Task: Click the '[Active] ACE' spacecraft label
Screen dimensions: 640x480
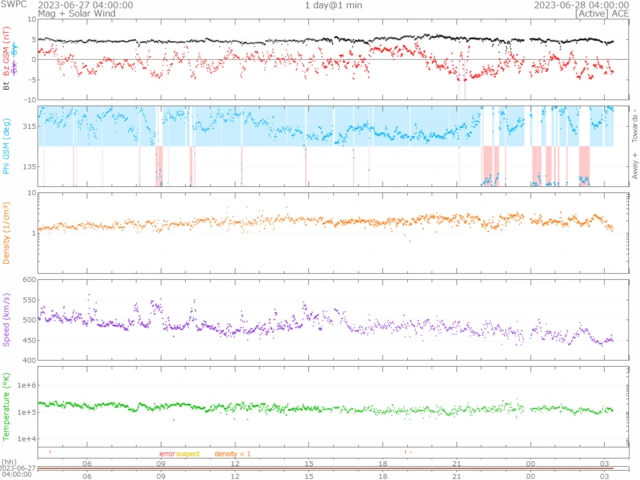Action: (x=596, y=14)
